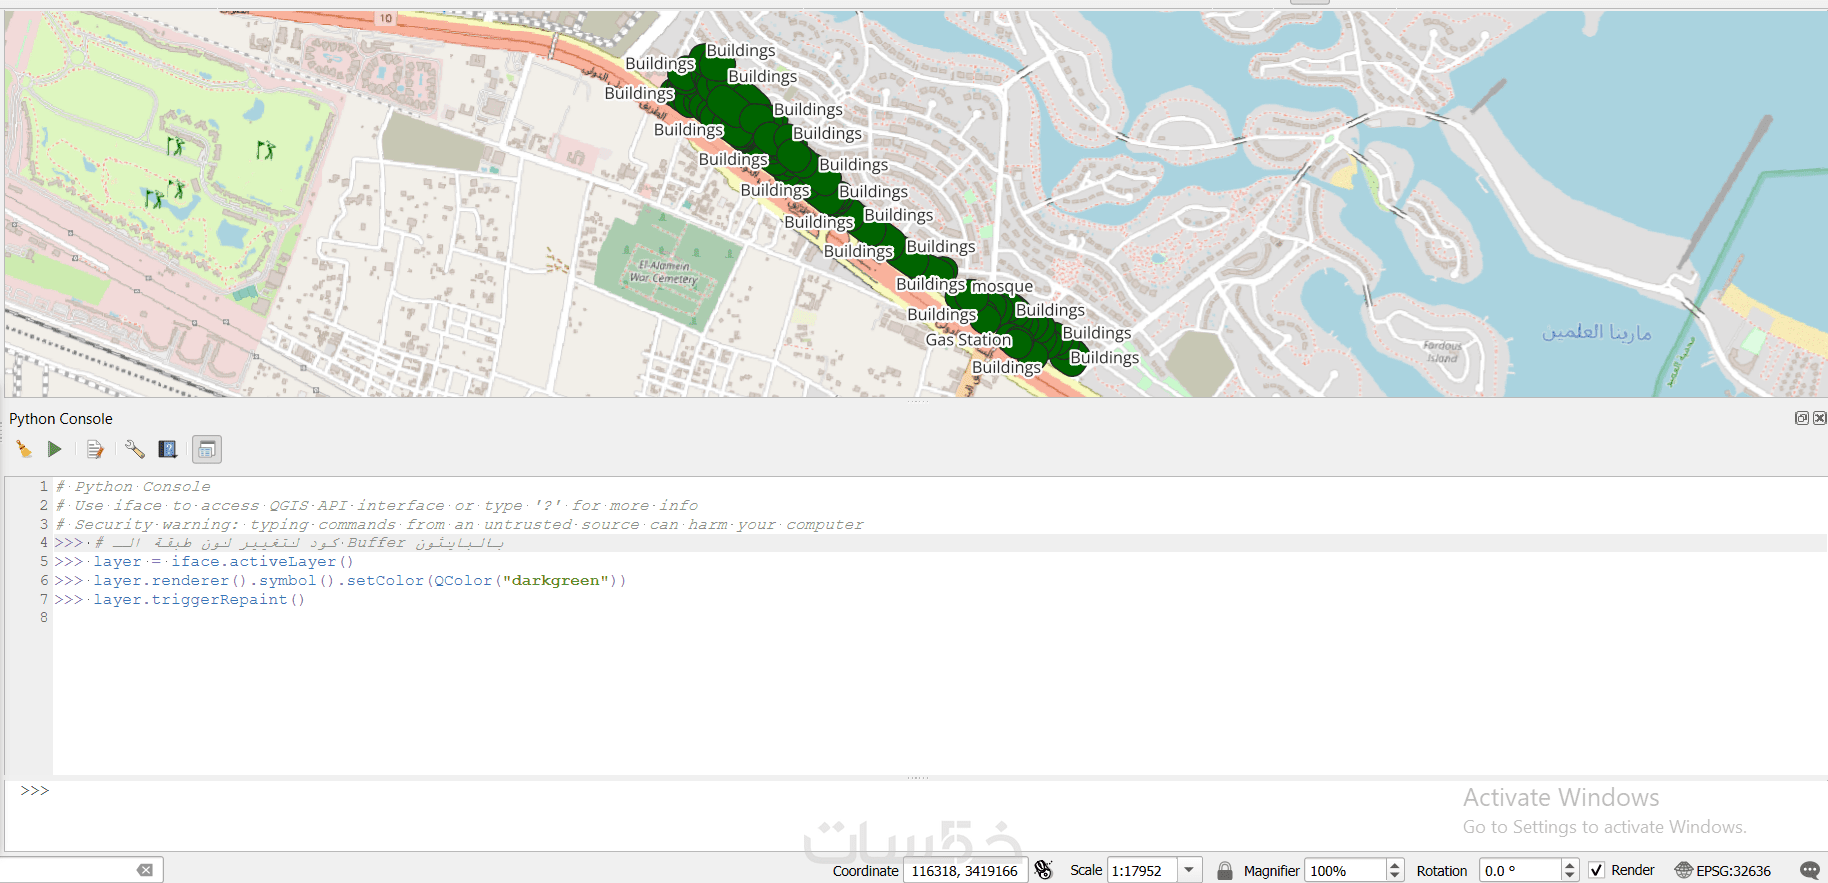Click the Gas Station label on map
Screen dimensions: 1828x883
click(968, 340)
